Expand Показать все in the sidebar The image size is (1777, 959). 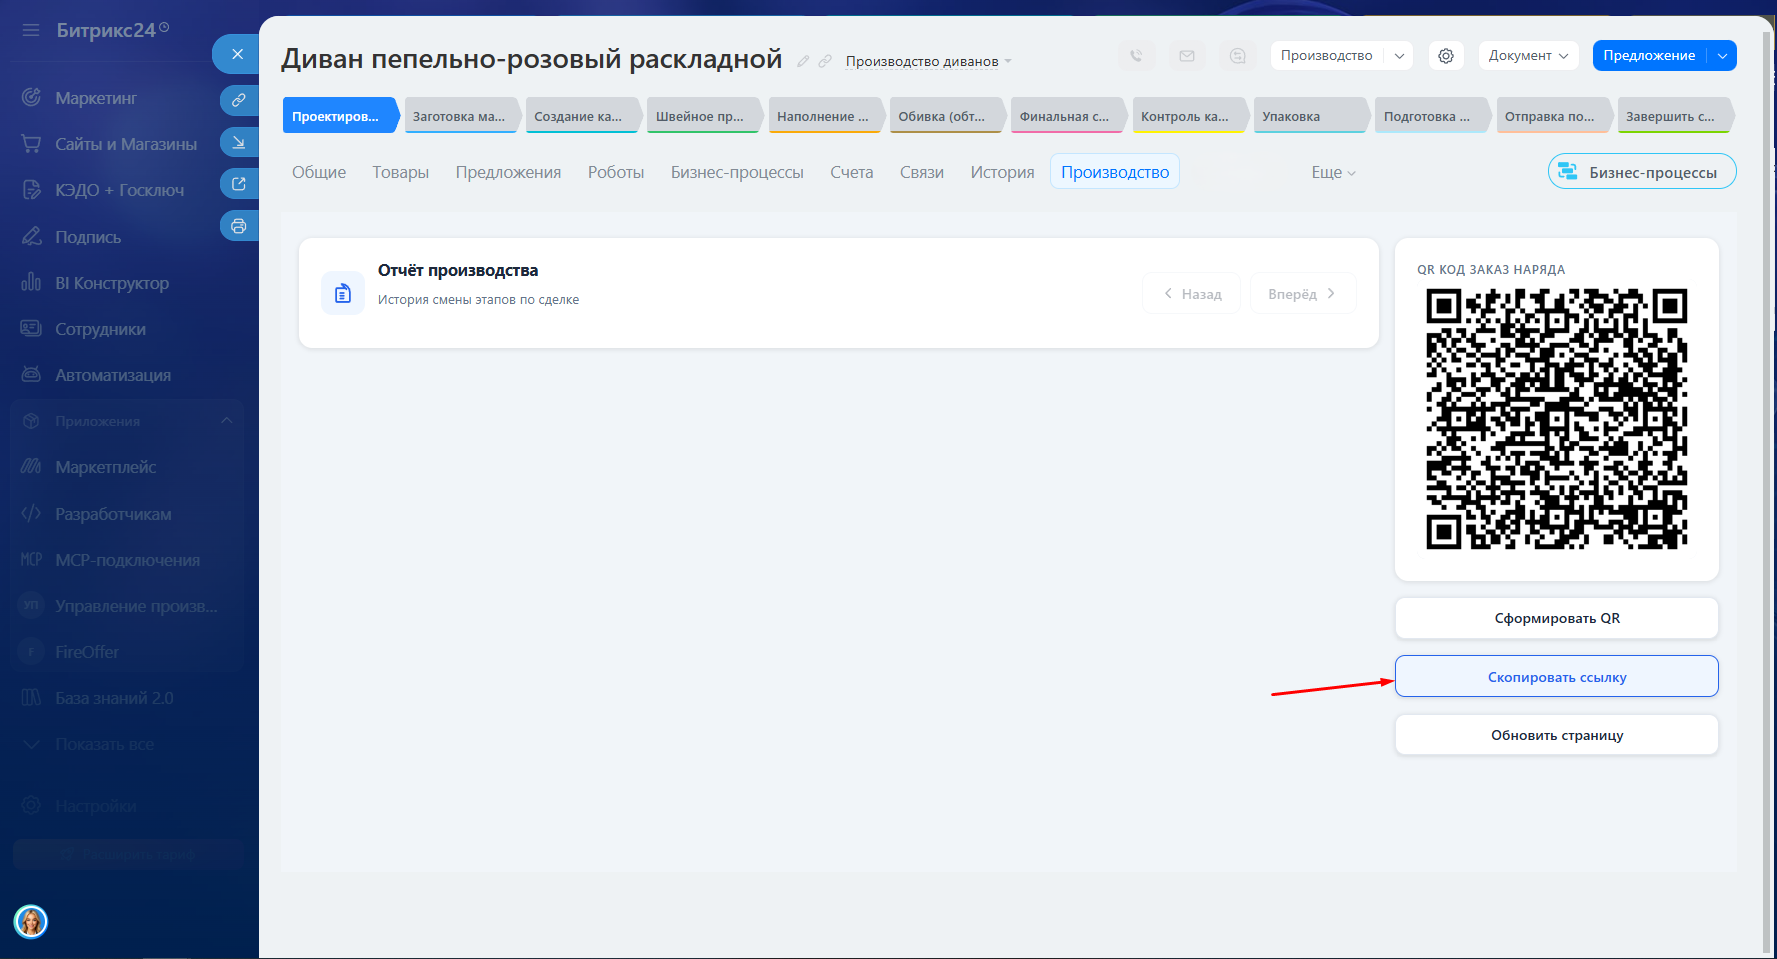104,744
